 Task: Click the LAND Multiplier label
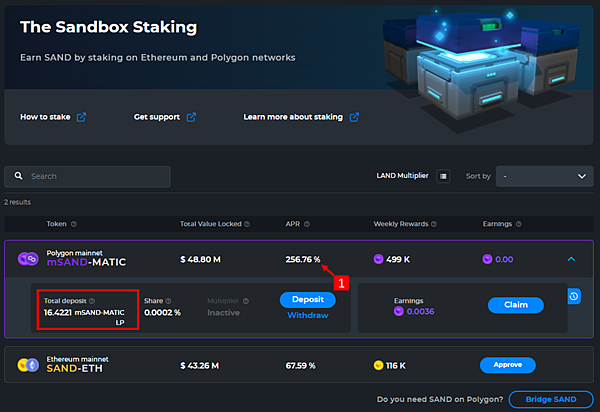click(x=402, y=176)
